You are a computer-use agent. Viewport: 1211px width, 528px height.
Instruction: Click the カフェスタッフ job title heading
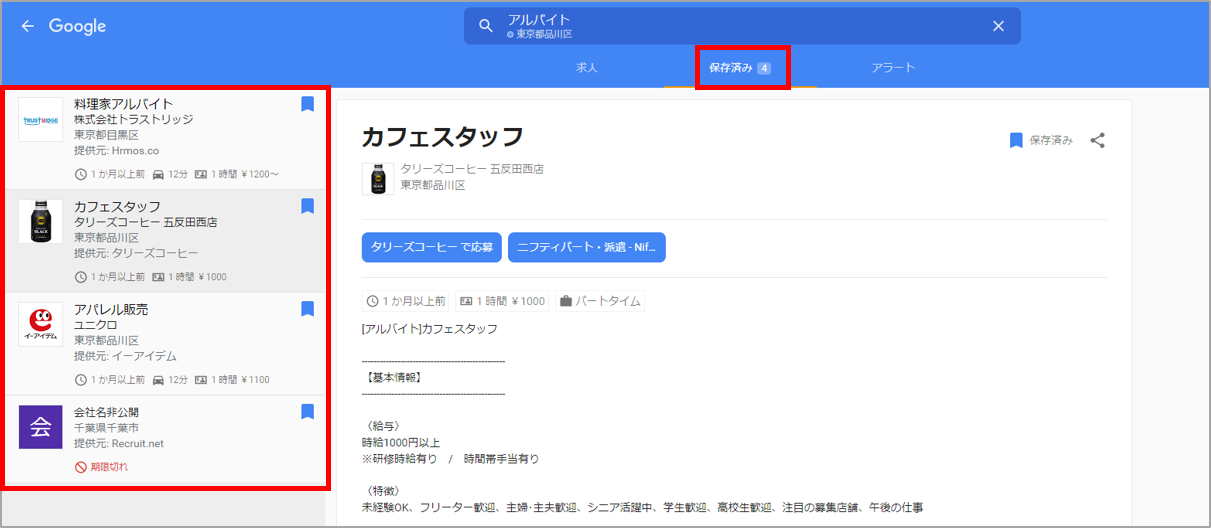coord(443,137)
